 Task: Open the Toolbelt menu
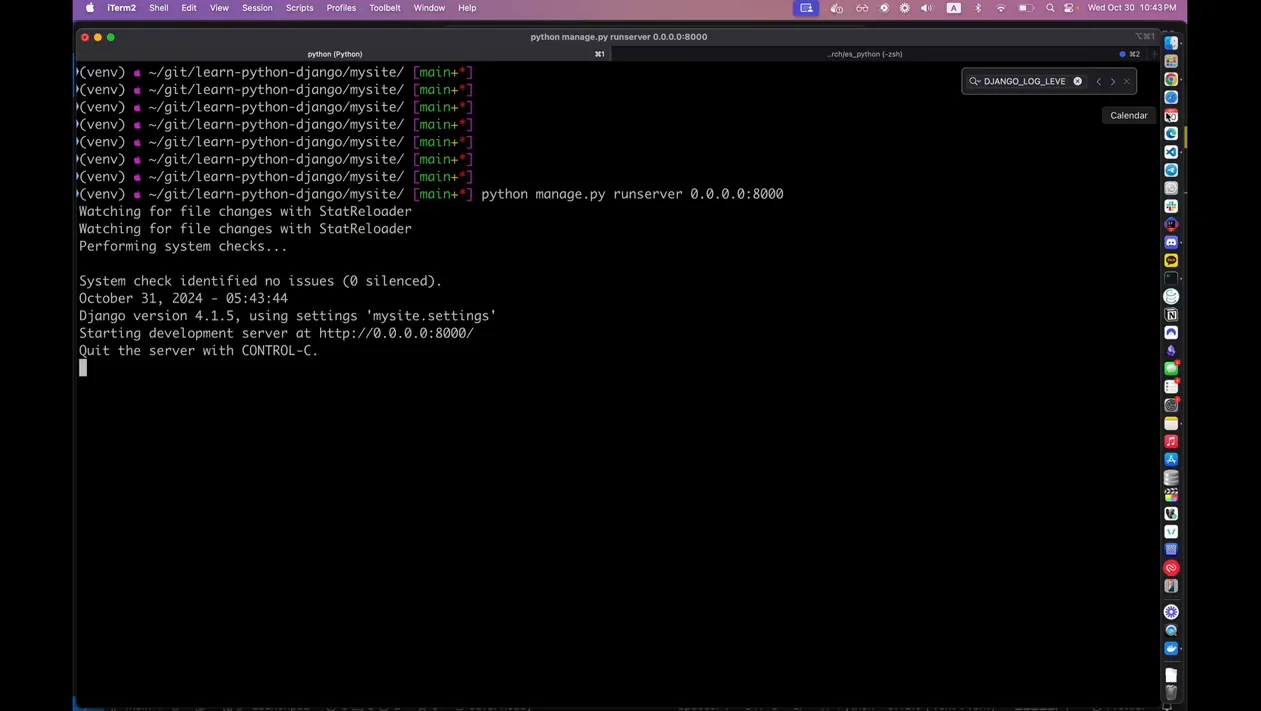tap(385, 8)
